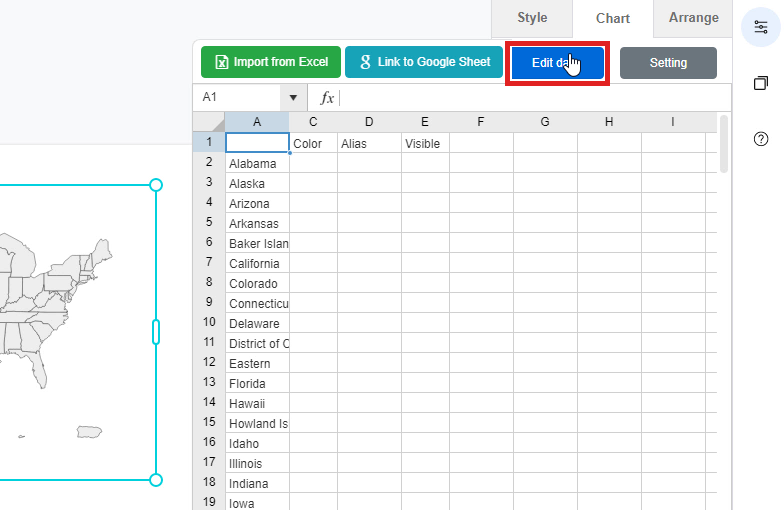Screen dimensions: 784x510
Task: Click the empty selected cell A1
Action: click(x=257, y=142)
